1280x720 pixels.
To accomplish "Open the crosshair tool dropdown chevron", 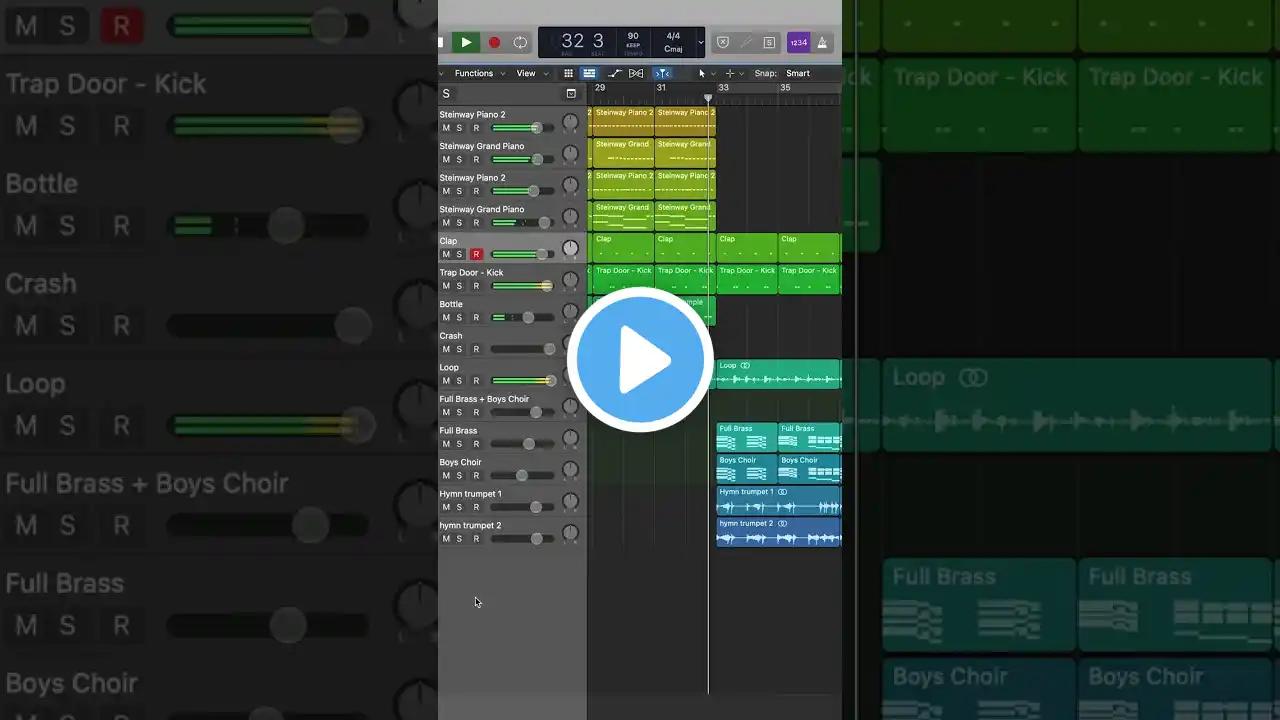I will coord(741,74).
